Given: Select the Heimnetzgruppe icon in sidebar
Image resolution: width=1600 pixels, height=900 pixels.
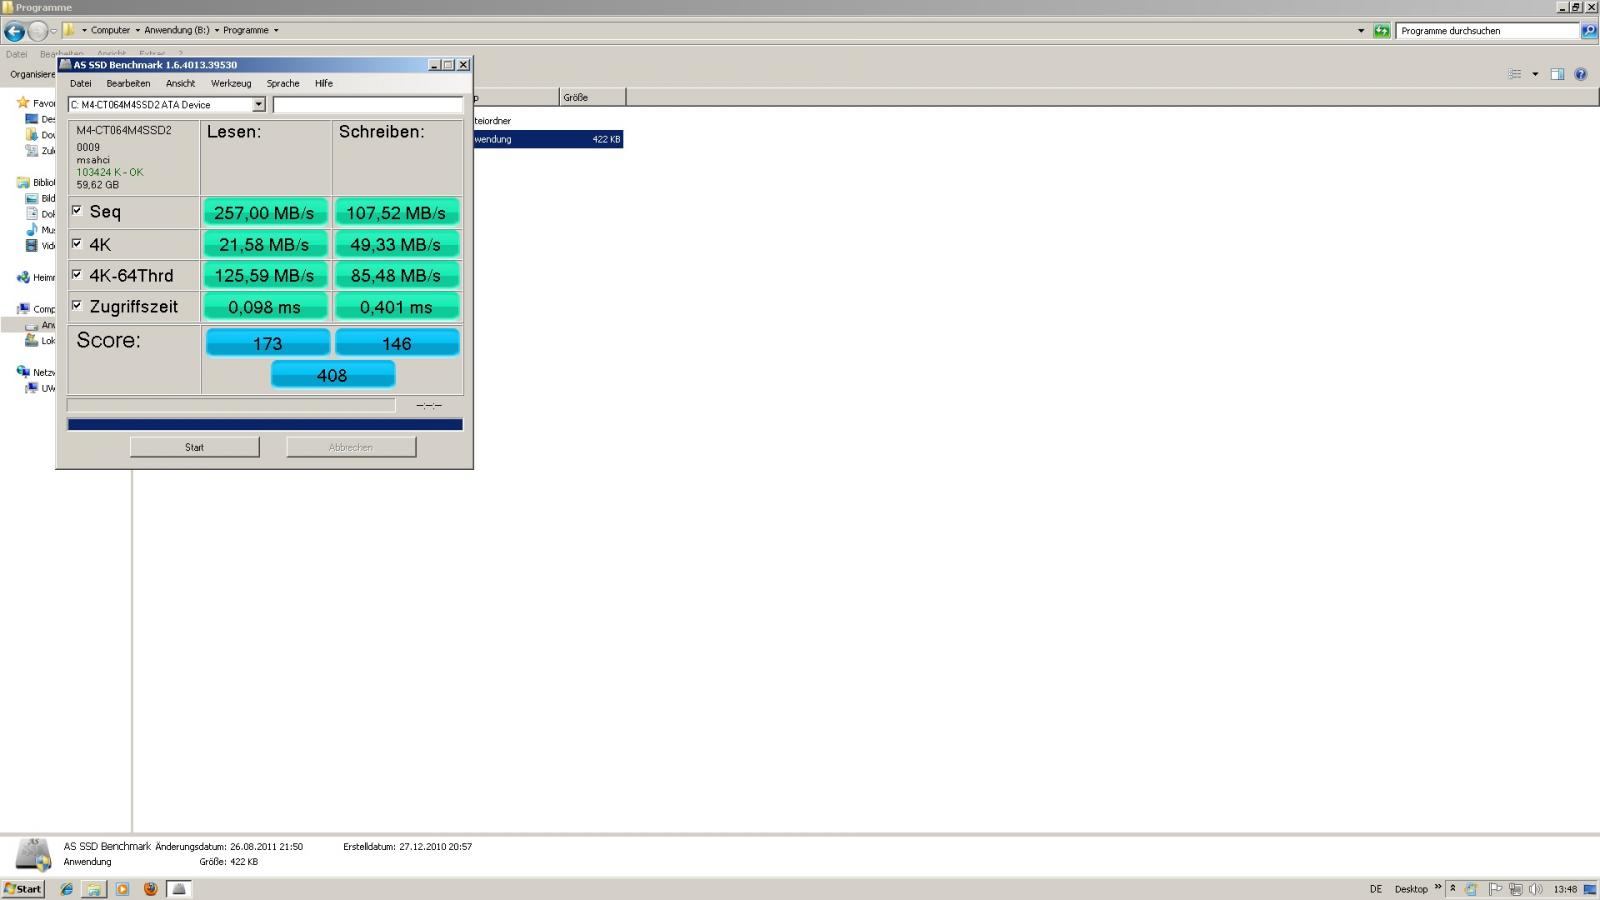Looking at the screenshot, I should pos(23,277).
